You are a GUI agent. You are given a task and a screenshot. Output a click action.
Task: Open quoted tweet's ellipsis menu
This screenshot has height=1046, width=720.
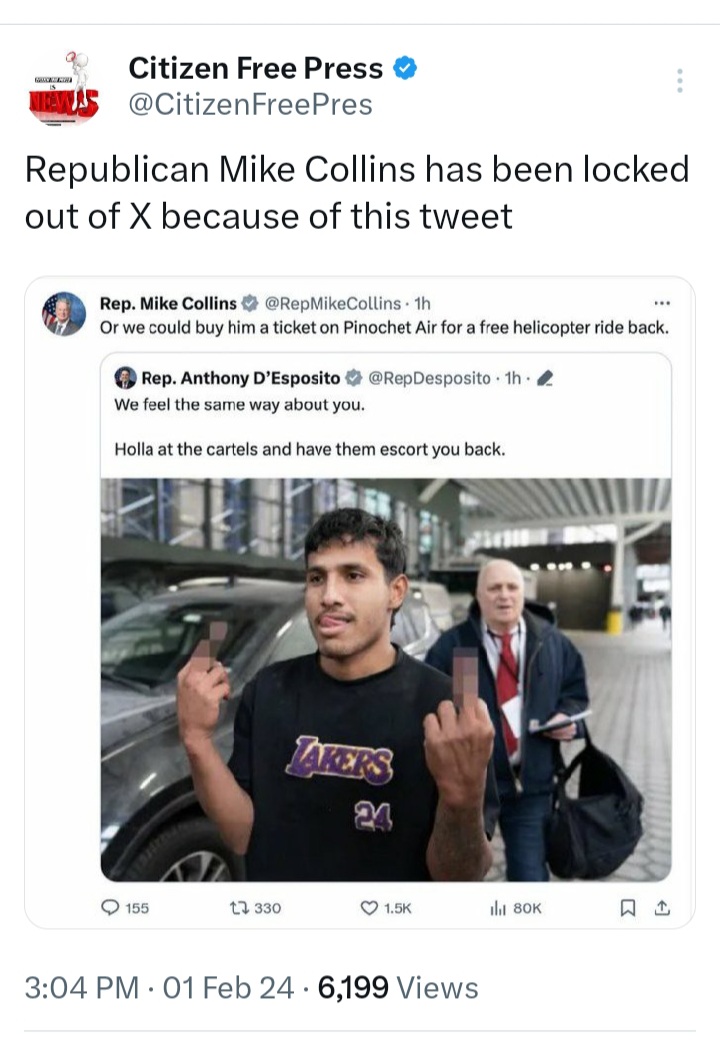pyautogui.click(x=661, y=304)
